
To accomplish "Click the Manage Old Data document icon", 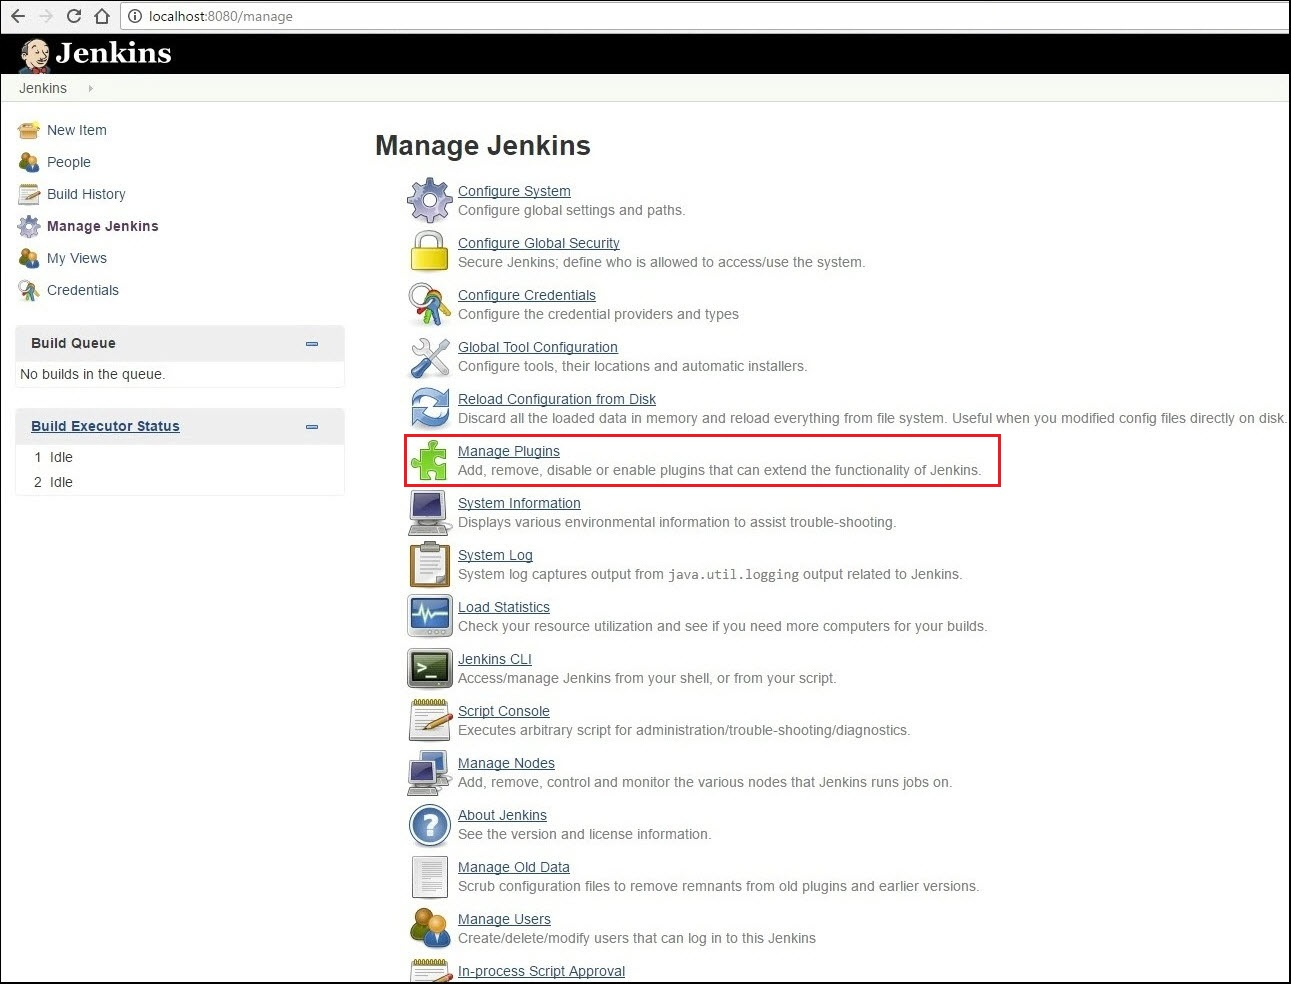I will pos(430,877).
